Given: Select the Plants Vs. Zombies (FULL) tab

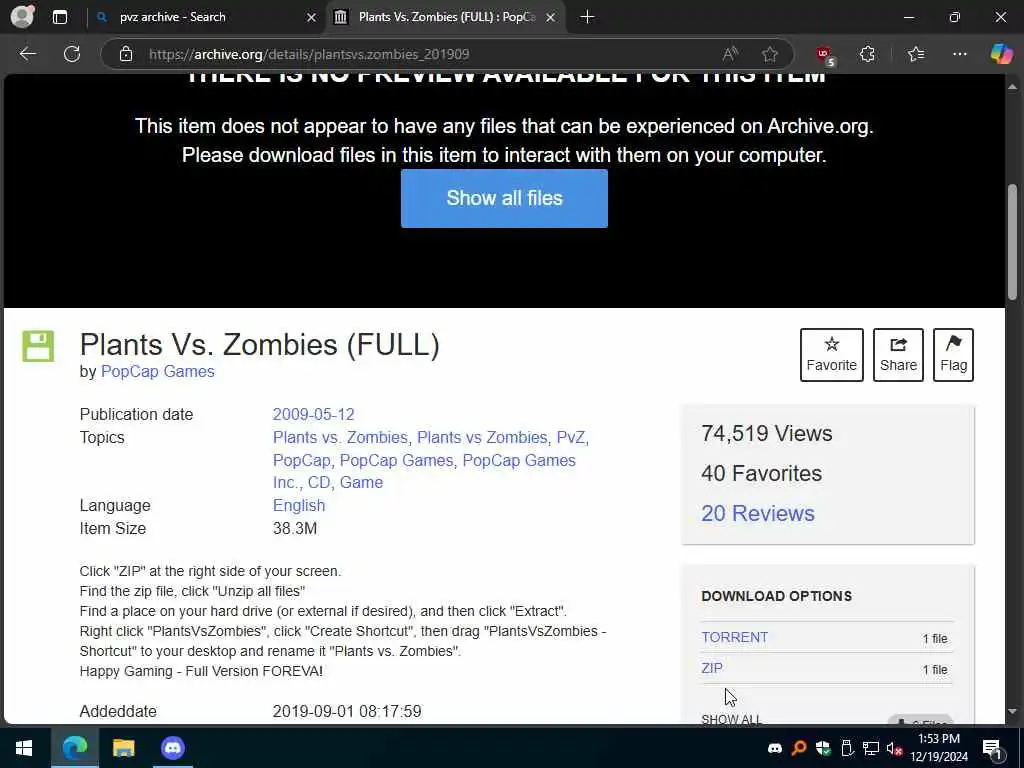Looking at the screenshot, I should [447, 17].
